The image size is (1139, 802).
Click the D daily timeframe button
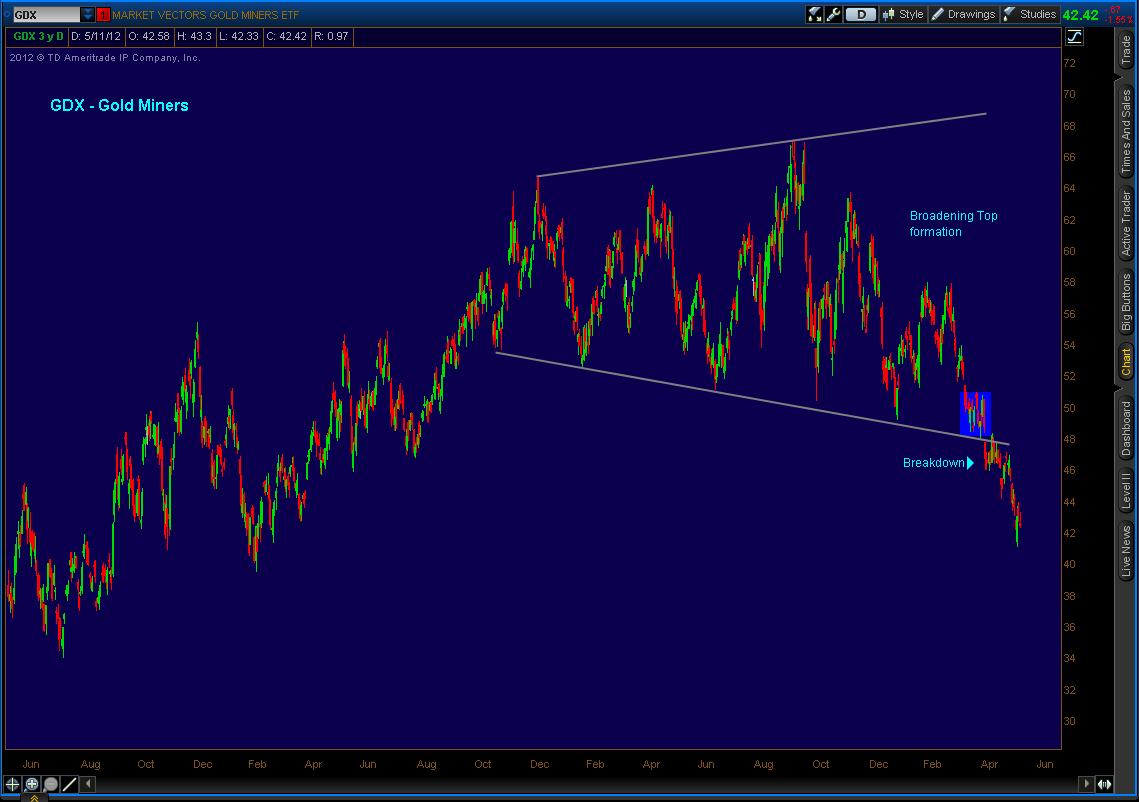(x=860, y=14)
